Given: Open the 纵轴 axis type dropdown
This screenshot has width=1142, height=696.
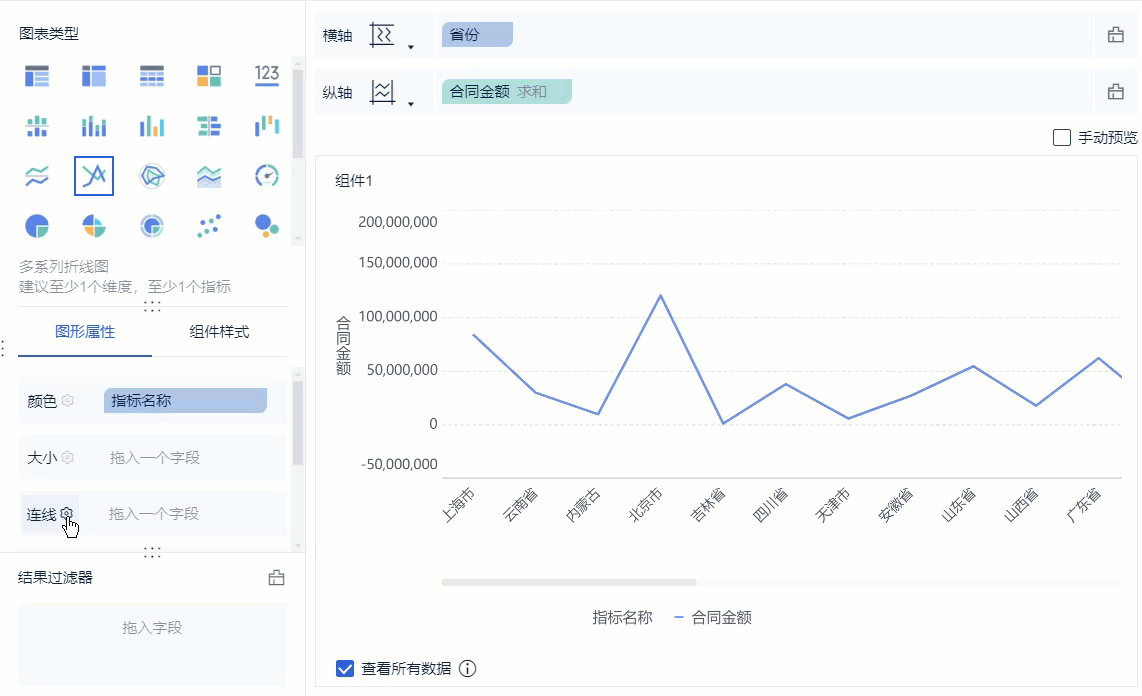Looking at the screenshot, I should [x=410, y=102].
